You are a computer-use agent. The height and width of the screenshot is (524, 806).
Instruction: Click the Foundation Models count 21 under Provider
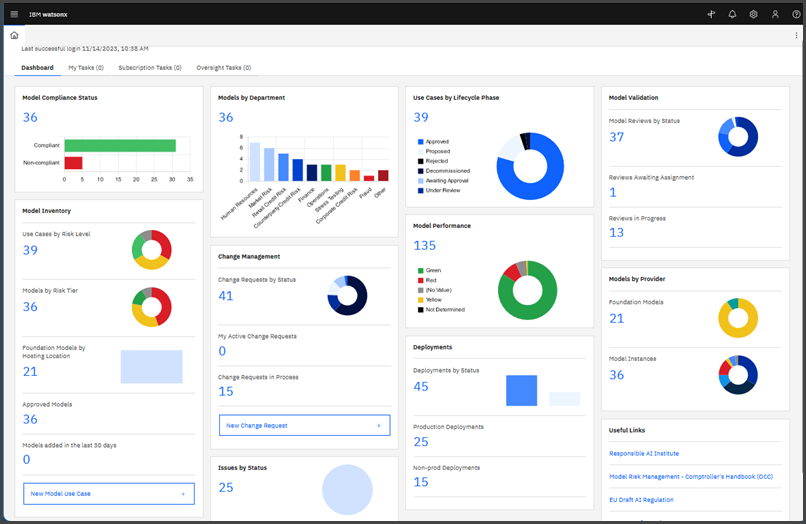(x=616, y=319)
